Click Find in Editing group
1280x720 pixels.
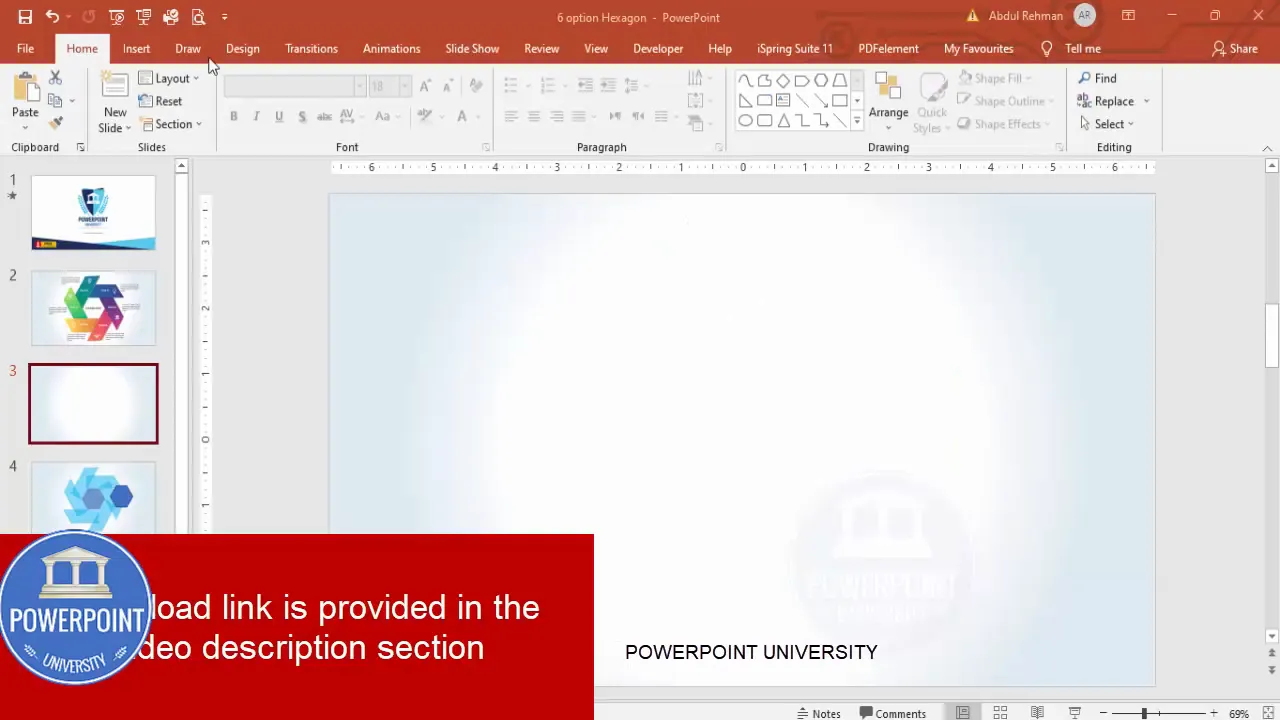click(1097, 78)
